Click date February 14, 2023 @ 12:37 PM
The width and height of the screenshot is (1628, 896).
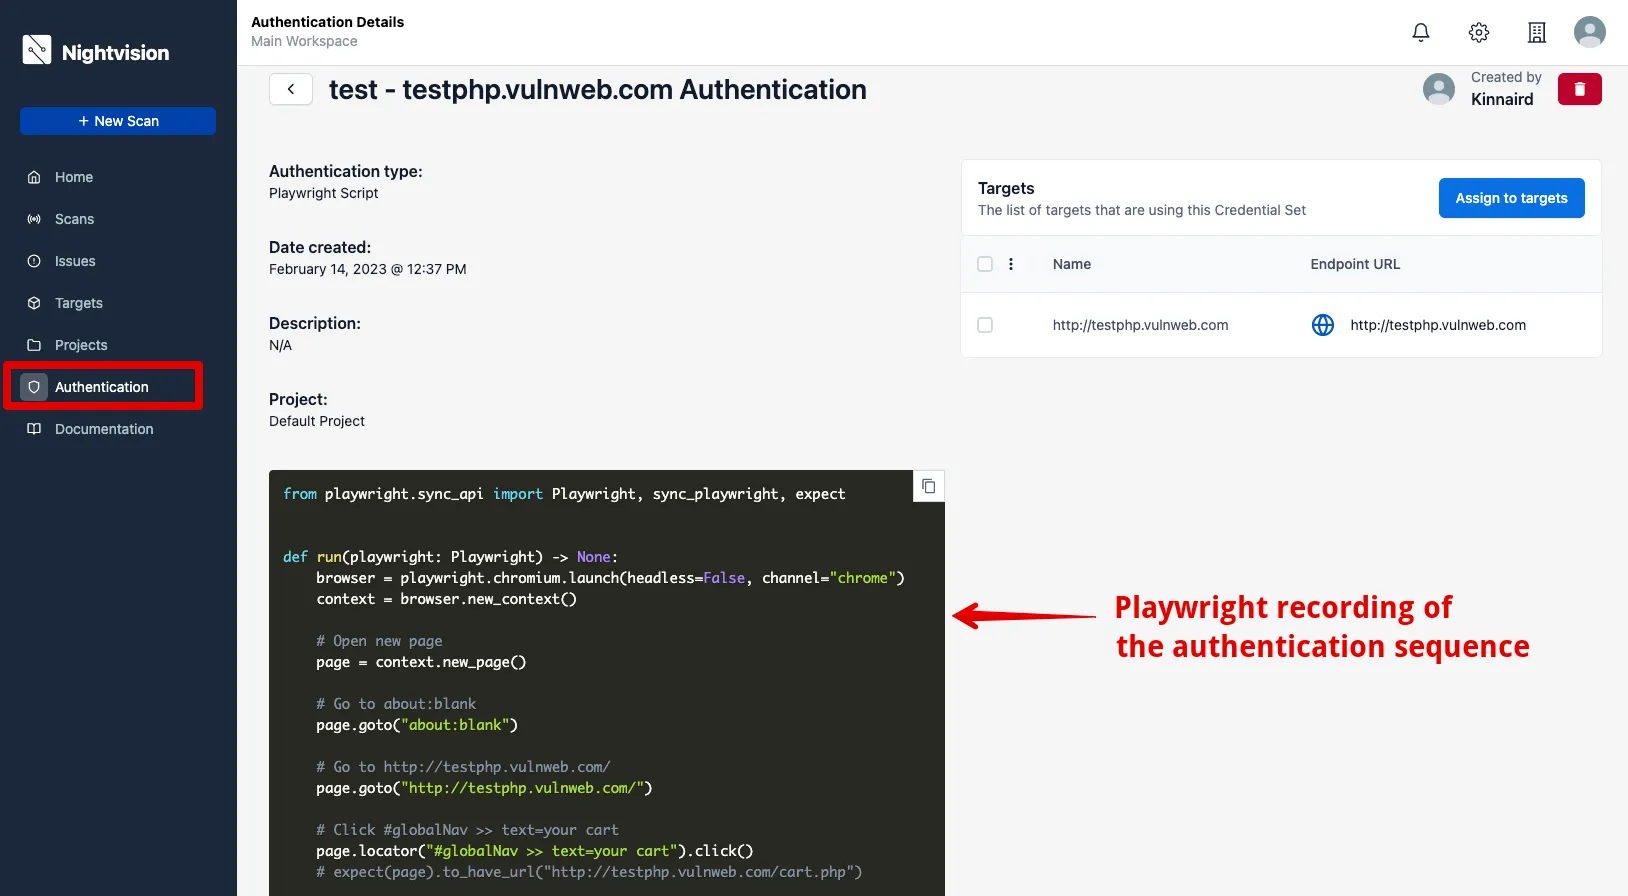(x=368, y=269)
